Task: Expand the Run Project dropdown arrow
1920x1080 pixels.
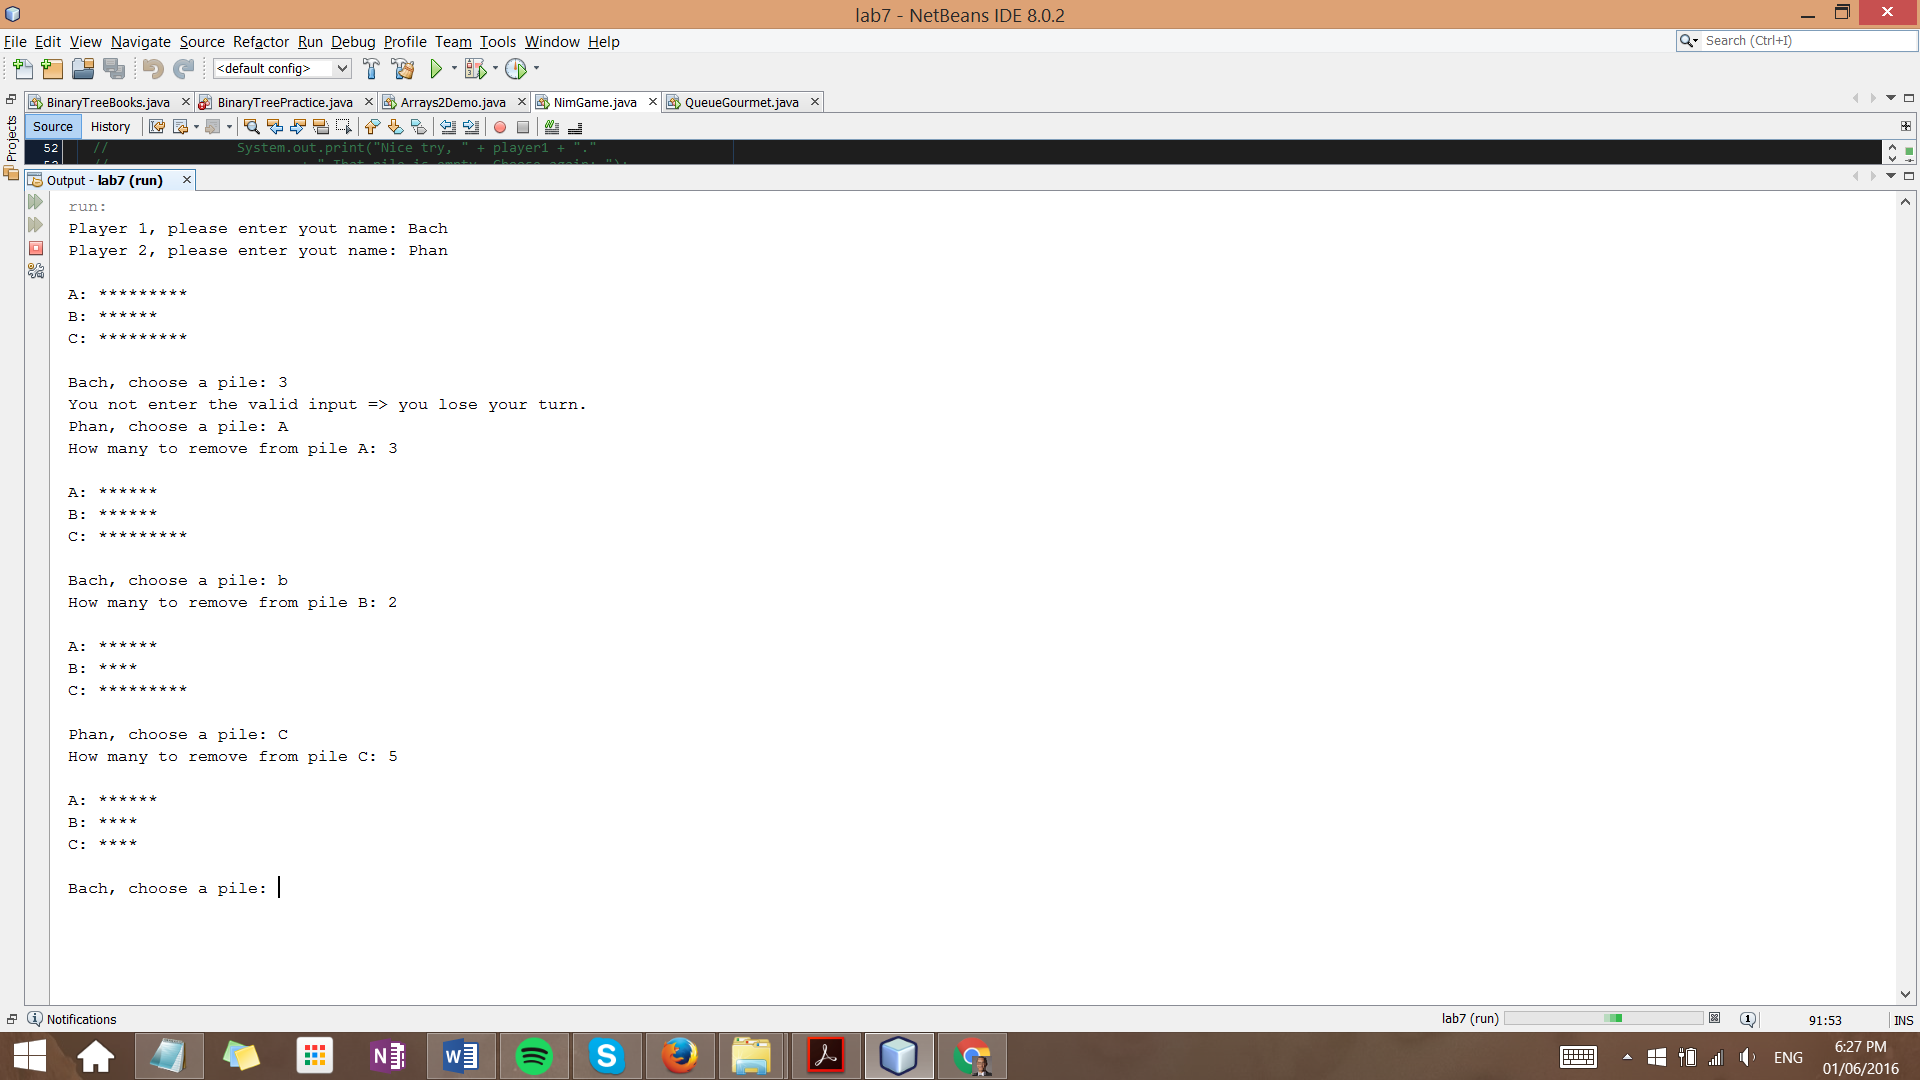Action: pos(454,69)
